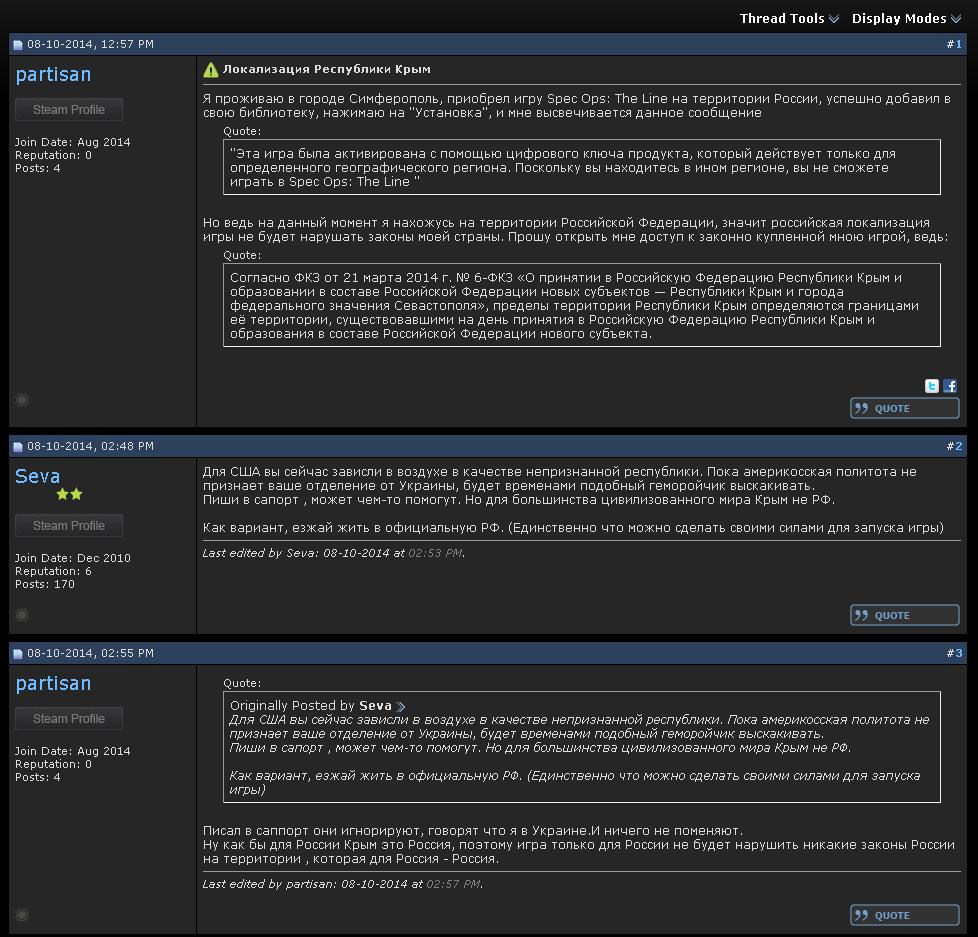Quote post #1 by partisan
This screenshot has width=978, height=937.
click(x=904, y=409)
